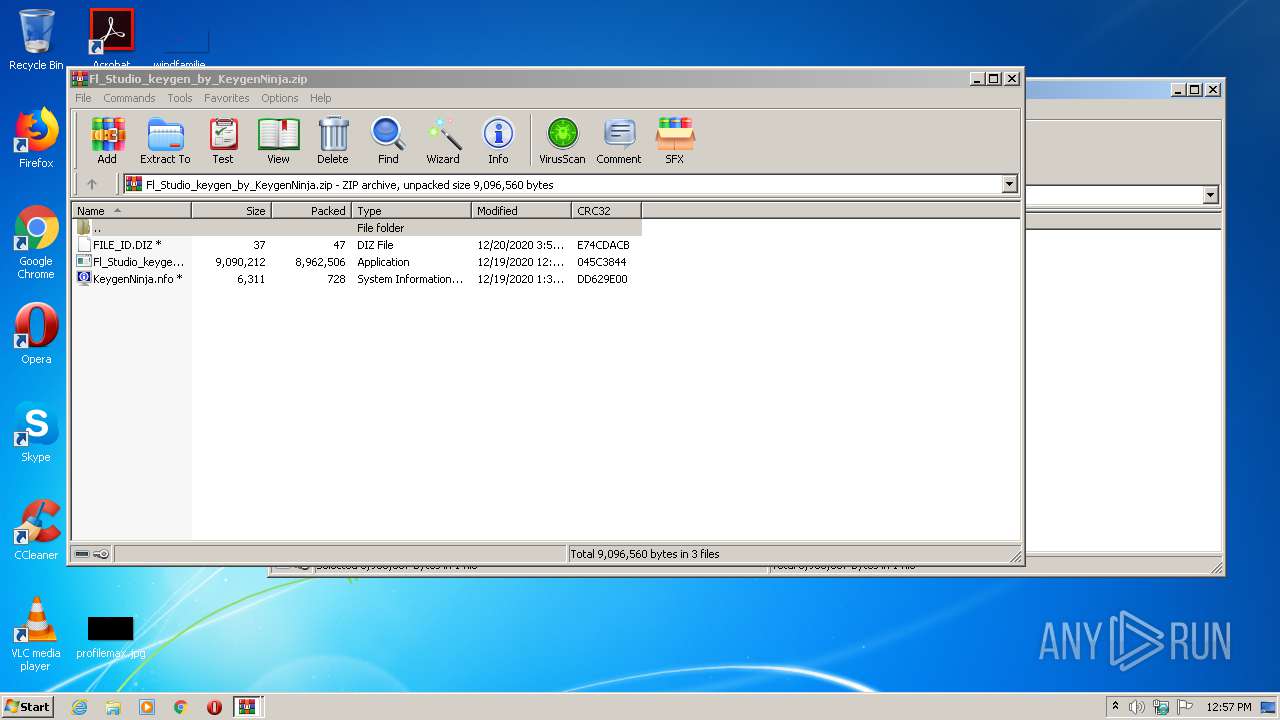This screenshot has width=1280, height=720.
Task: Sort by Type column header
Action: click(x=411, y=211)
